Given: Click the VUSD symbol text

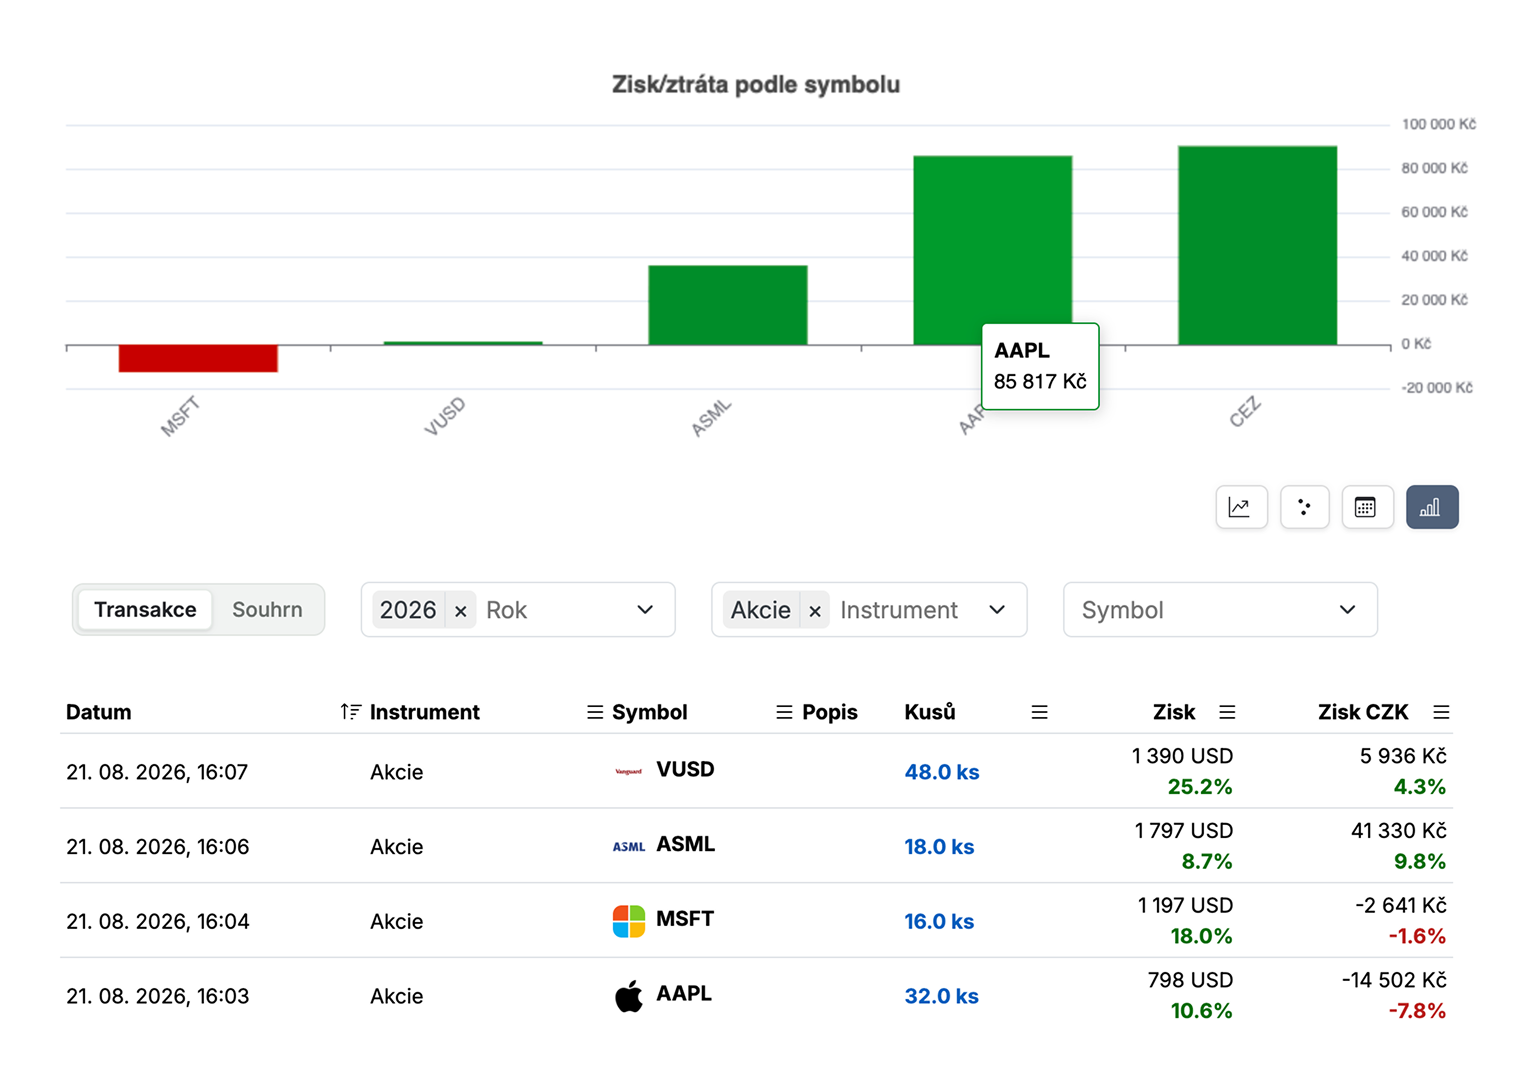Looking at the screenshot, I should click(685, 769).
